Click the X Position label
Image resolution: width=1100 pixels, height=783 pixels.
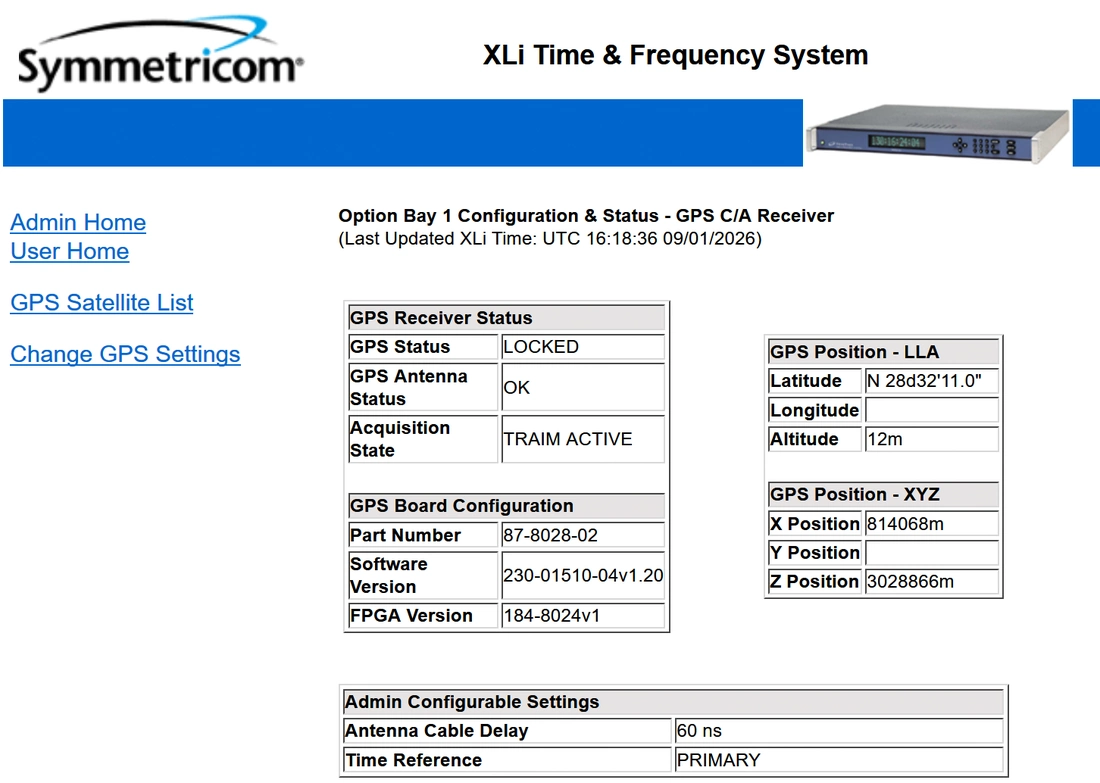pyautogui.click(x=814, y=524)
